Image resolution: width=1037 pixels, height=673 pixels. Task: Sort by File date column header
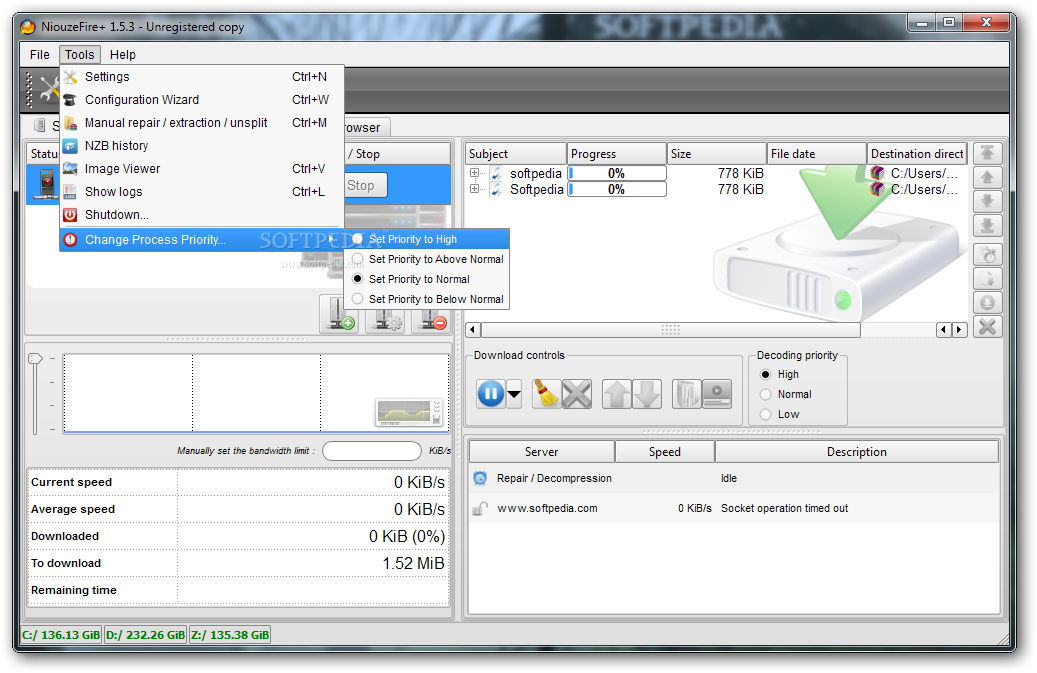point(817,153)
